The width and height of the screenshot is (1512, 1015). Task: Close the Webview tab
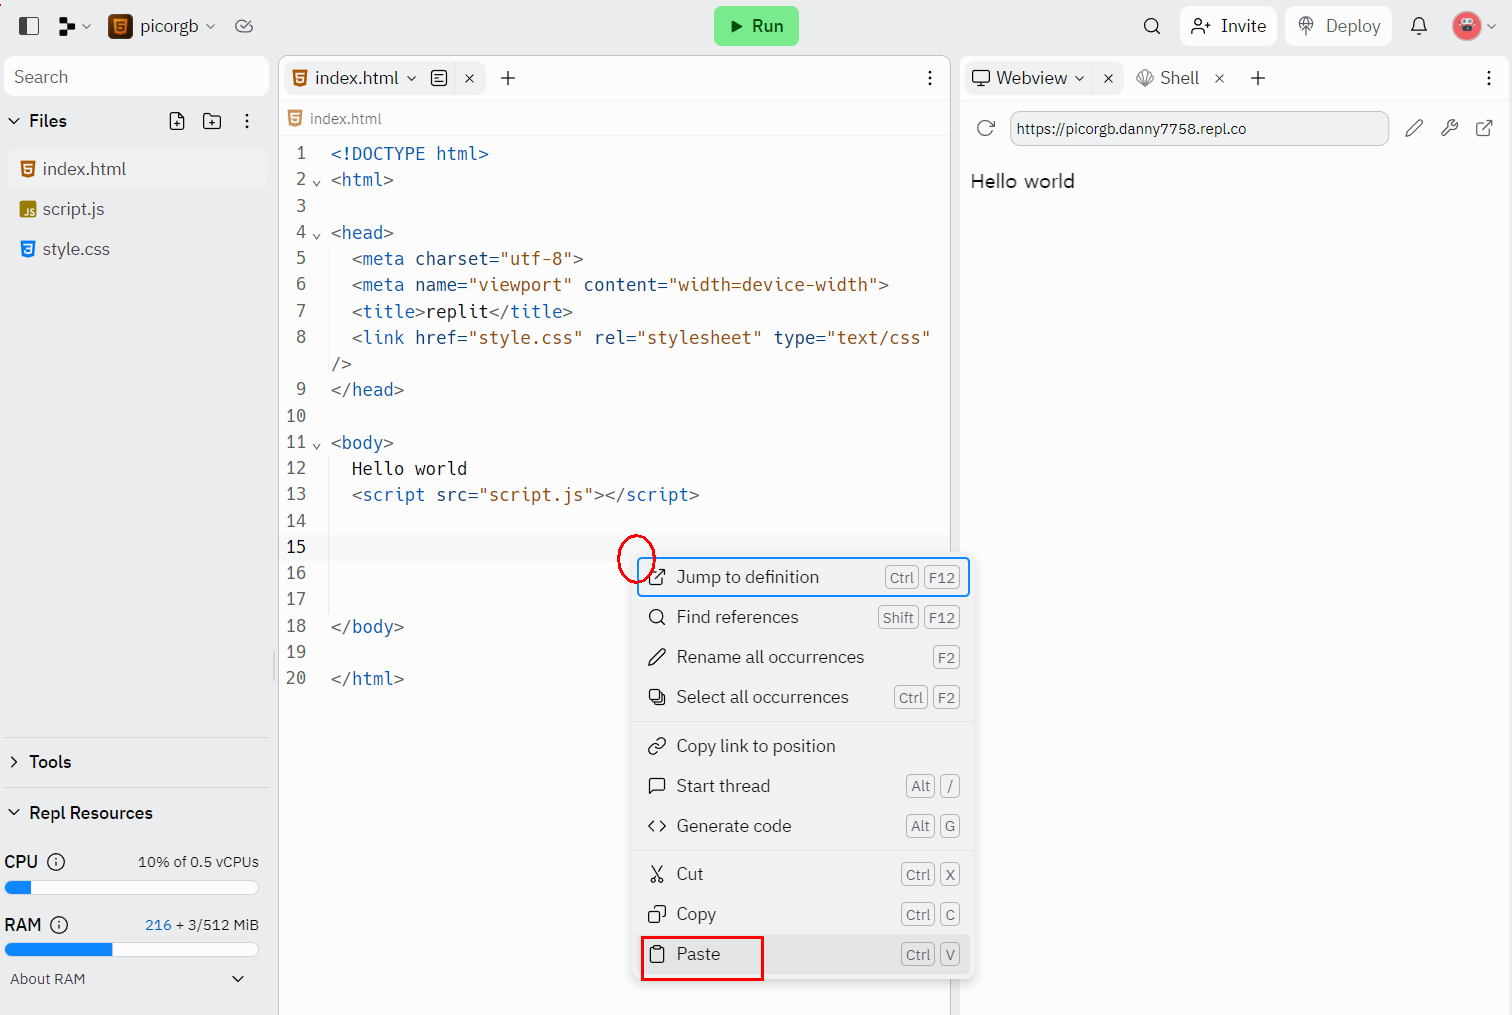point(1108,78)
